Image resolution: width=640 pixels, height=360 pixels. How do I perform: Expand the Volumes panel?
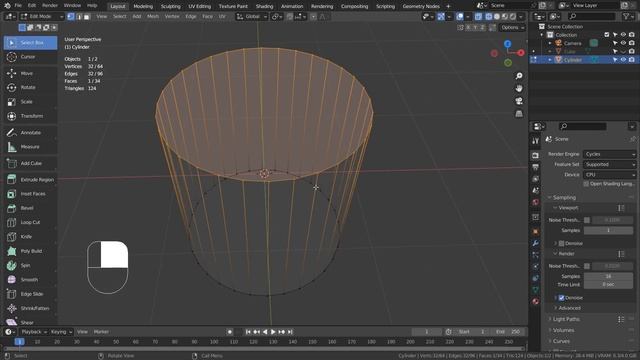(x=563, y=330)
